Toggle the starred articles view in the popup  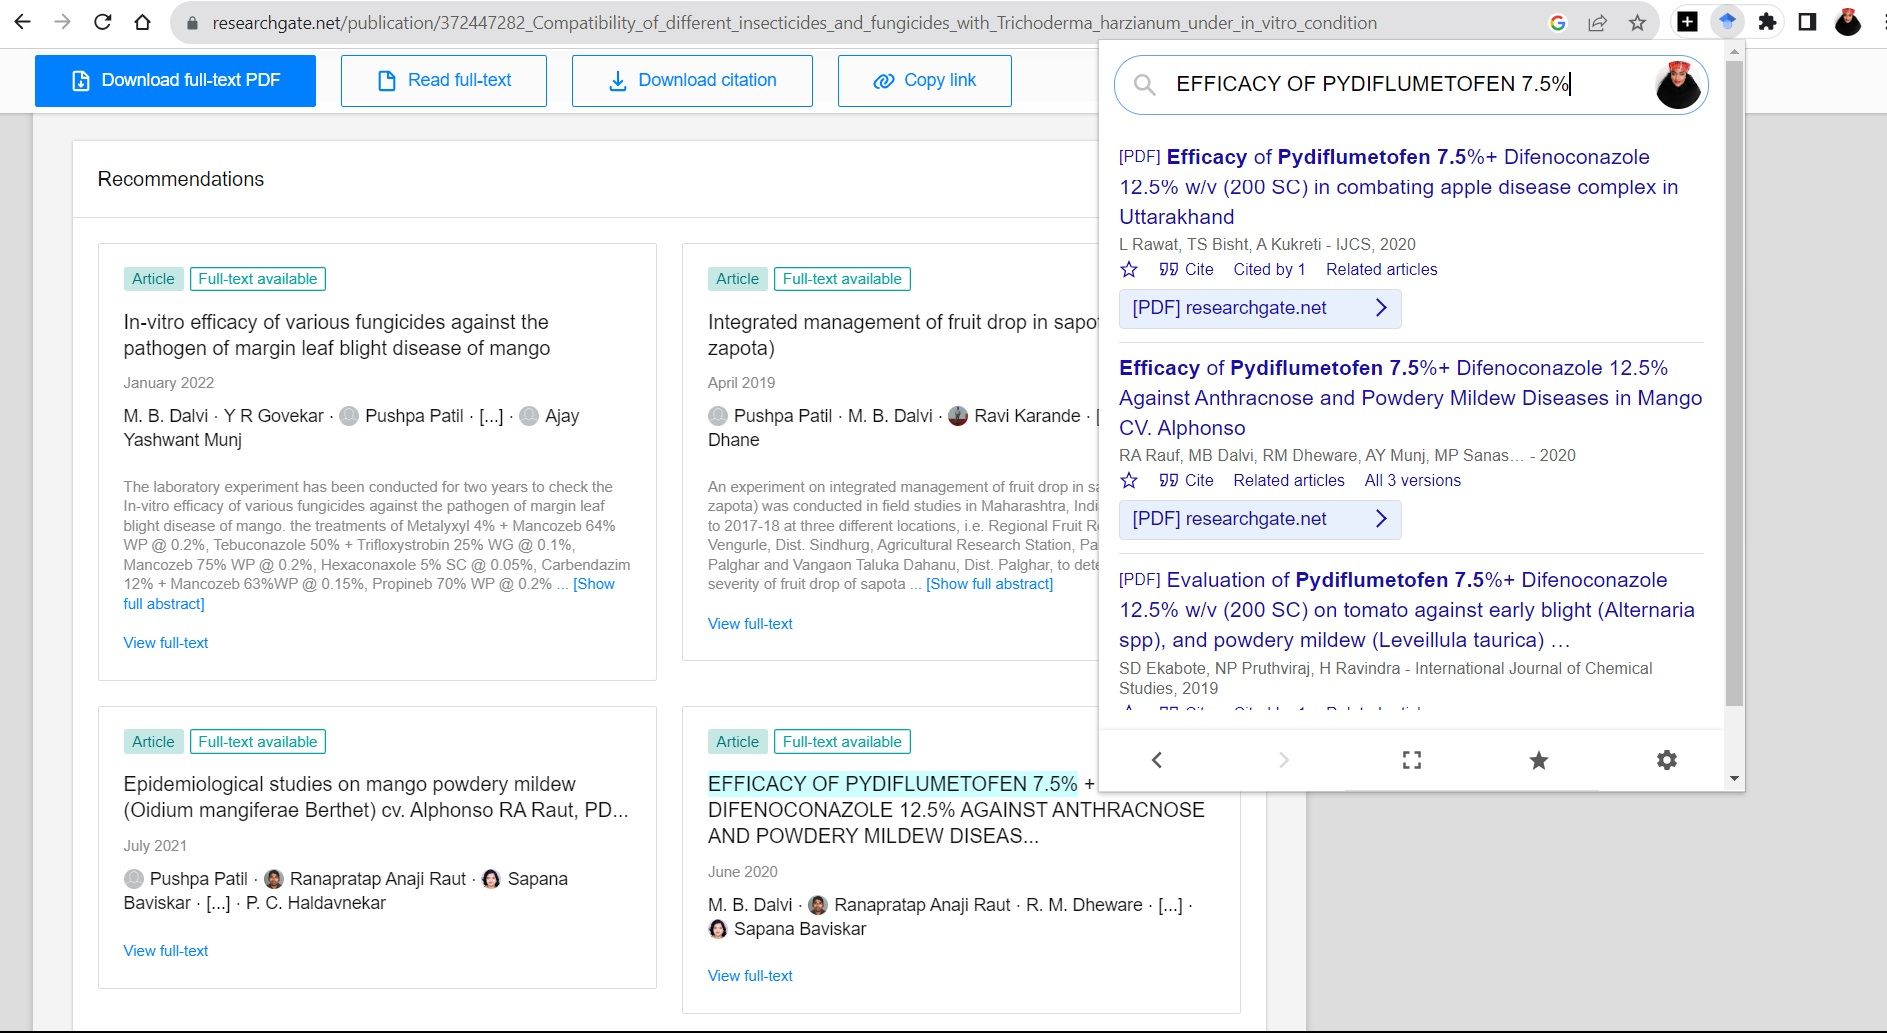coord(1539,760)
